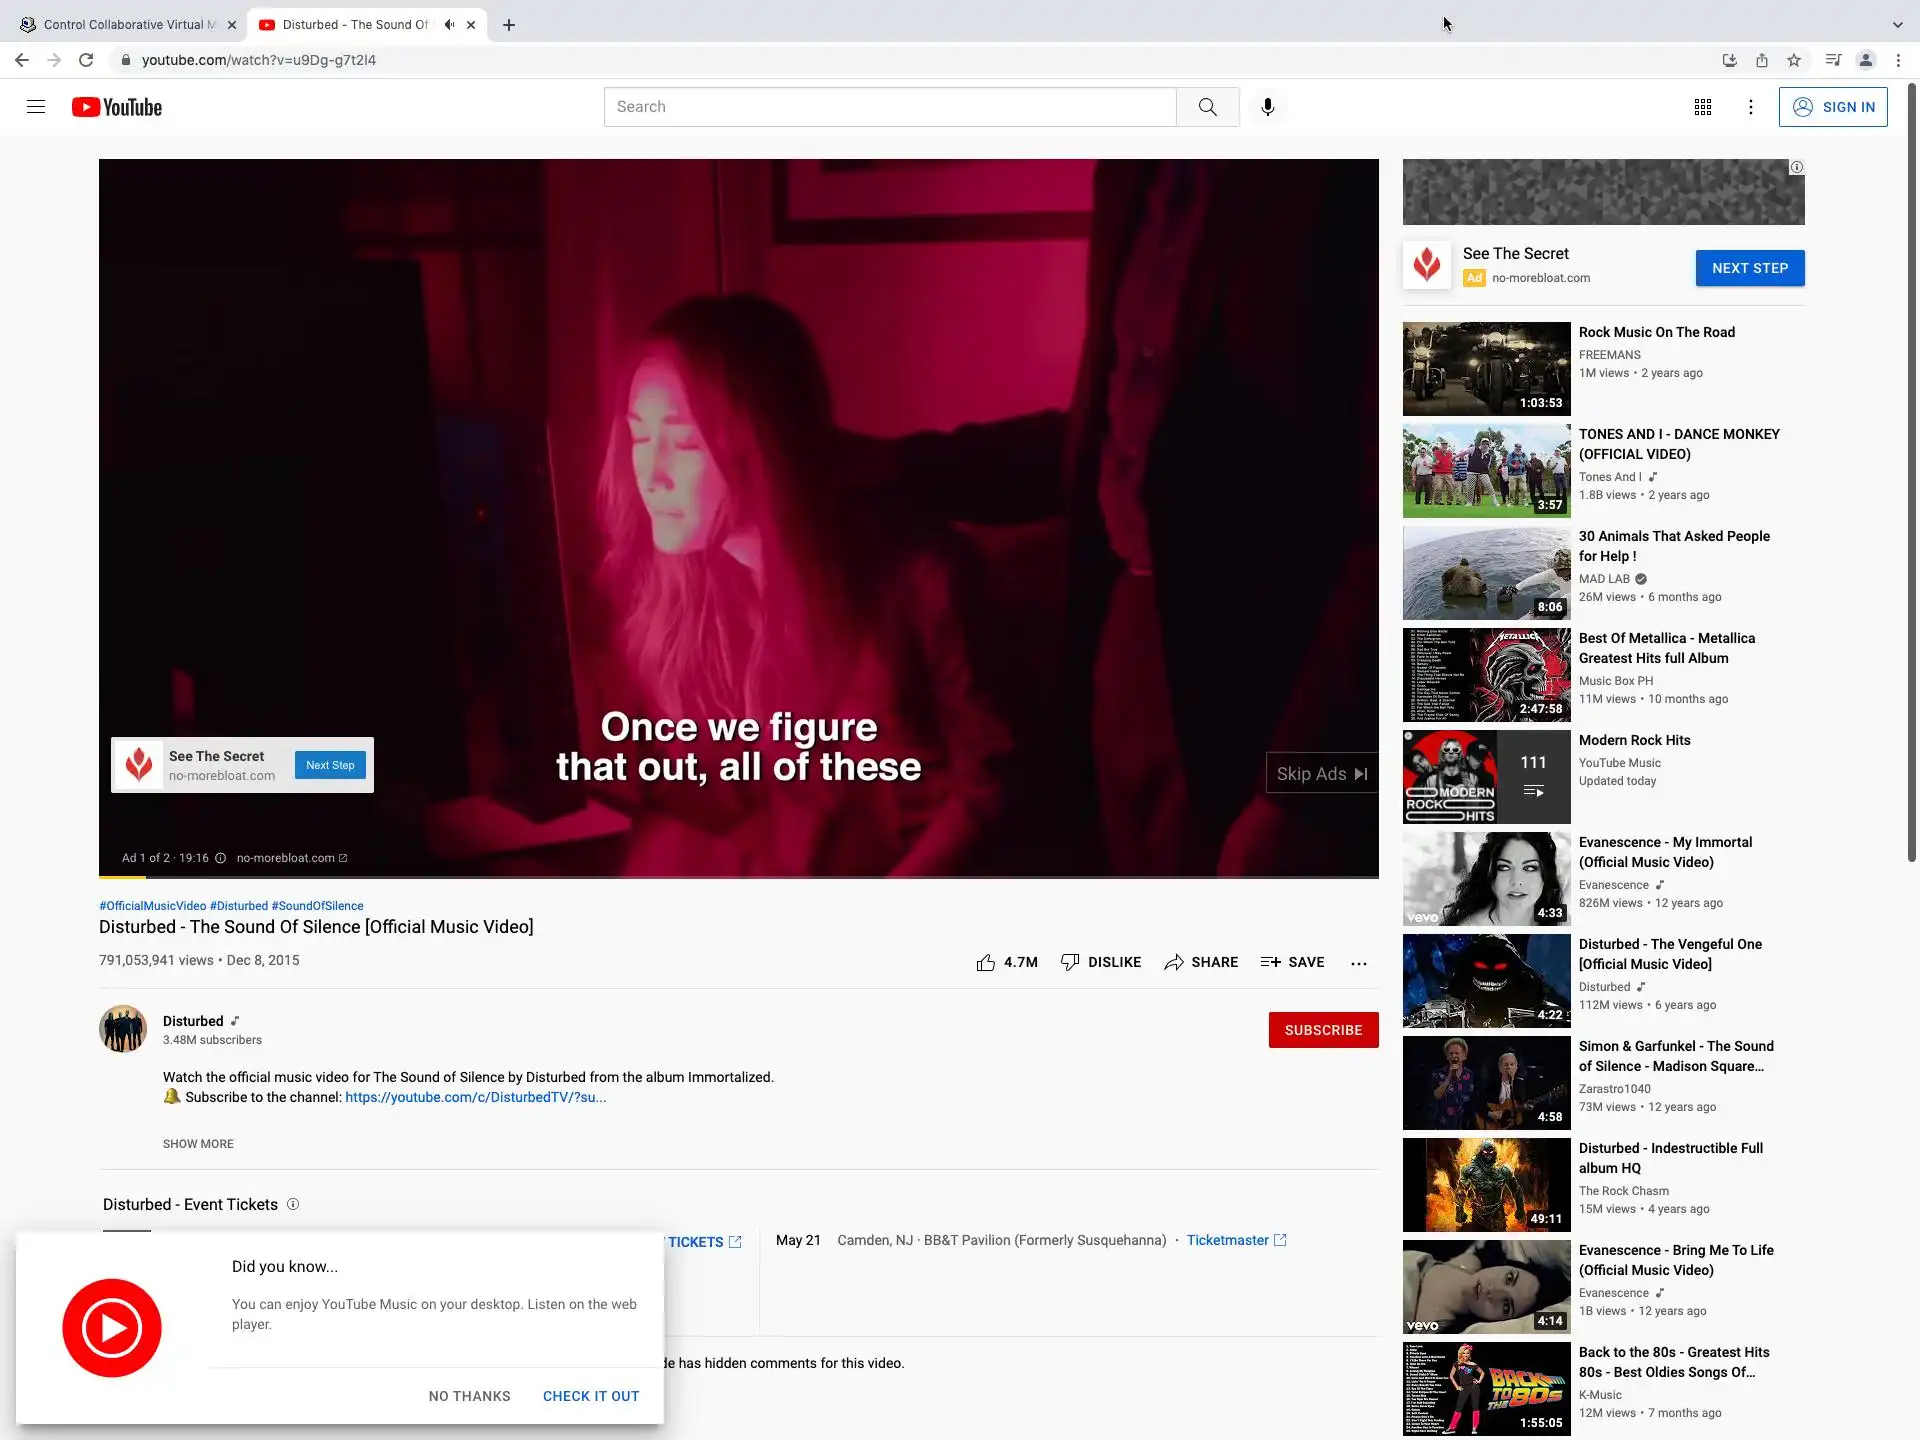The width and height of the screenshot is (1920, 1440).
Task: Click the magnifier search button
Action: (x=1207, y=107)
